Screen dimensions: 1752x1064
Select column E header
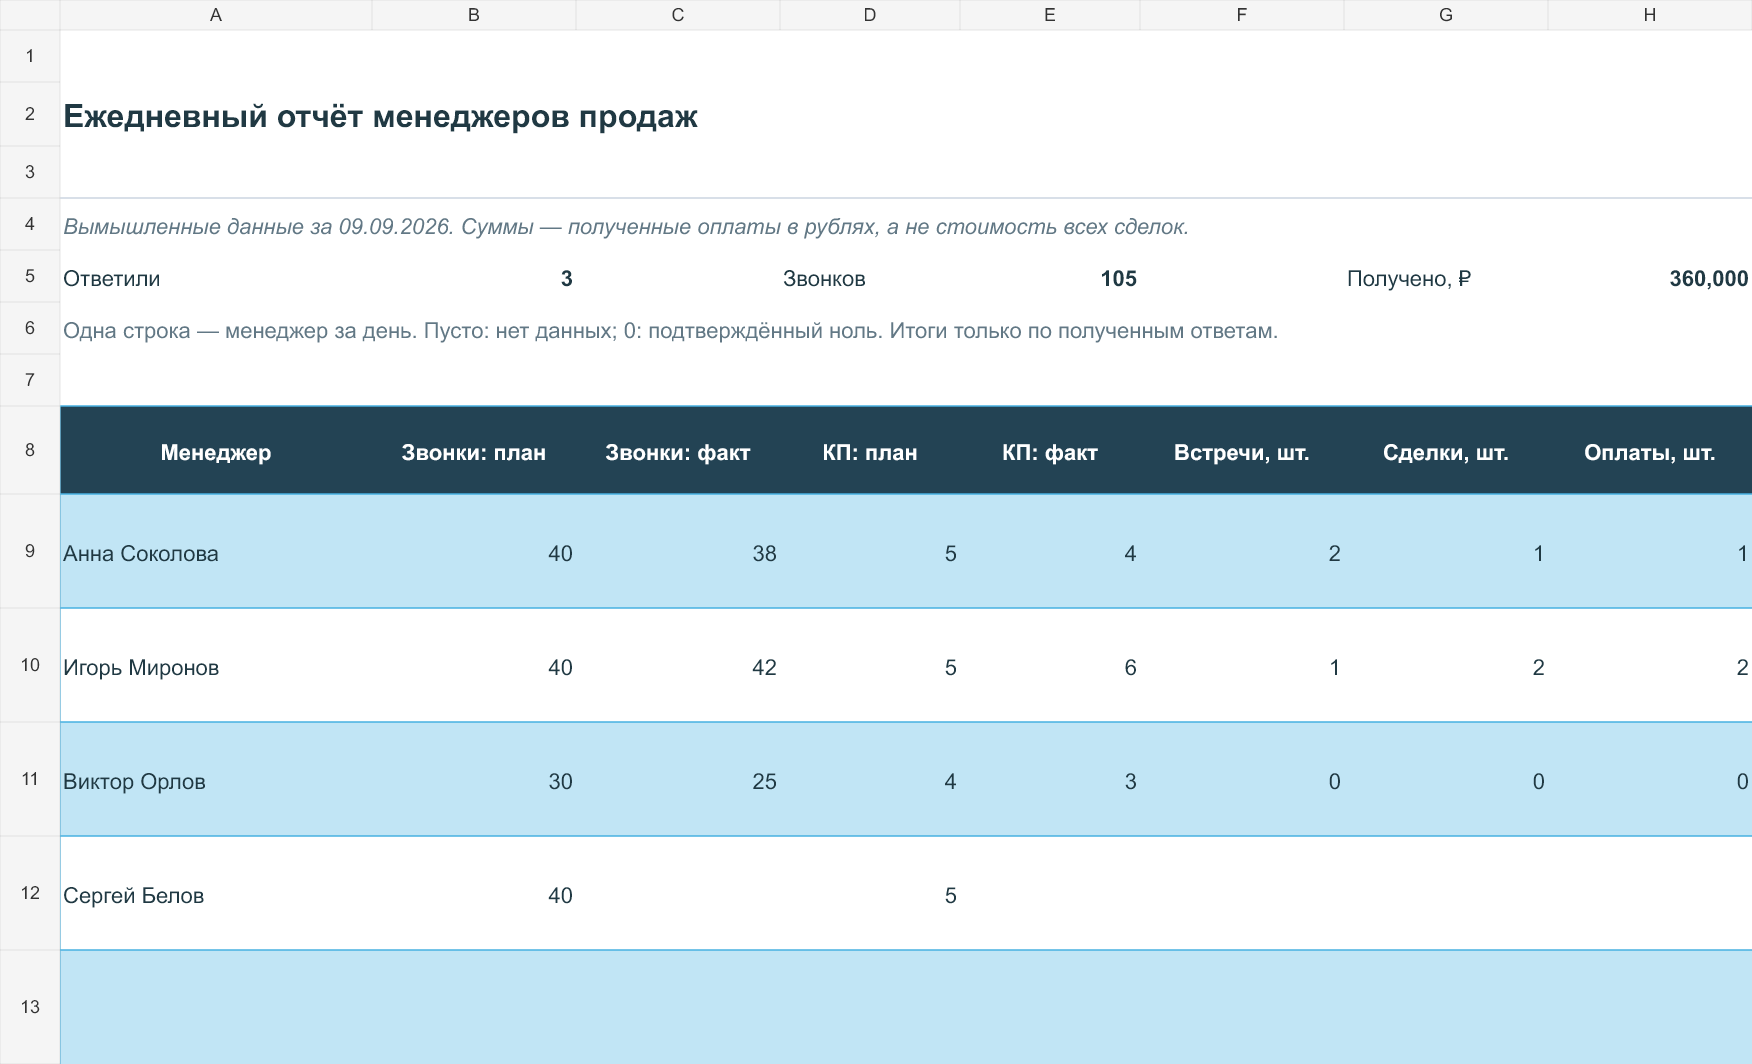[x=1050, y=15]
